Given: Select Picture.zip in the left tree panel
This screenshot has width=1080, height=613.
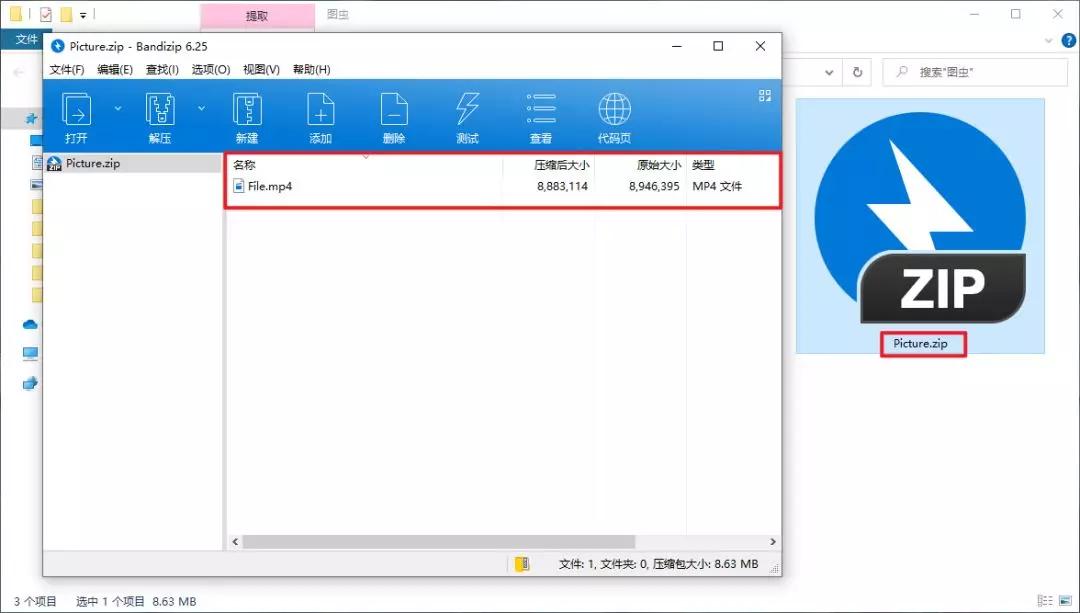Looking at the screenshot, I should click(x=92, y=163).
